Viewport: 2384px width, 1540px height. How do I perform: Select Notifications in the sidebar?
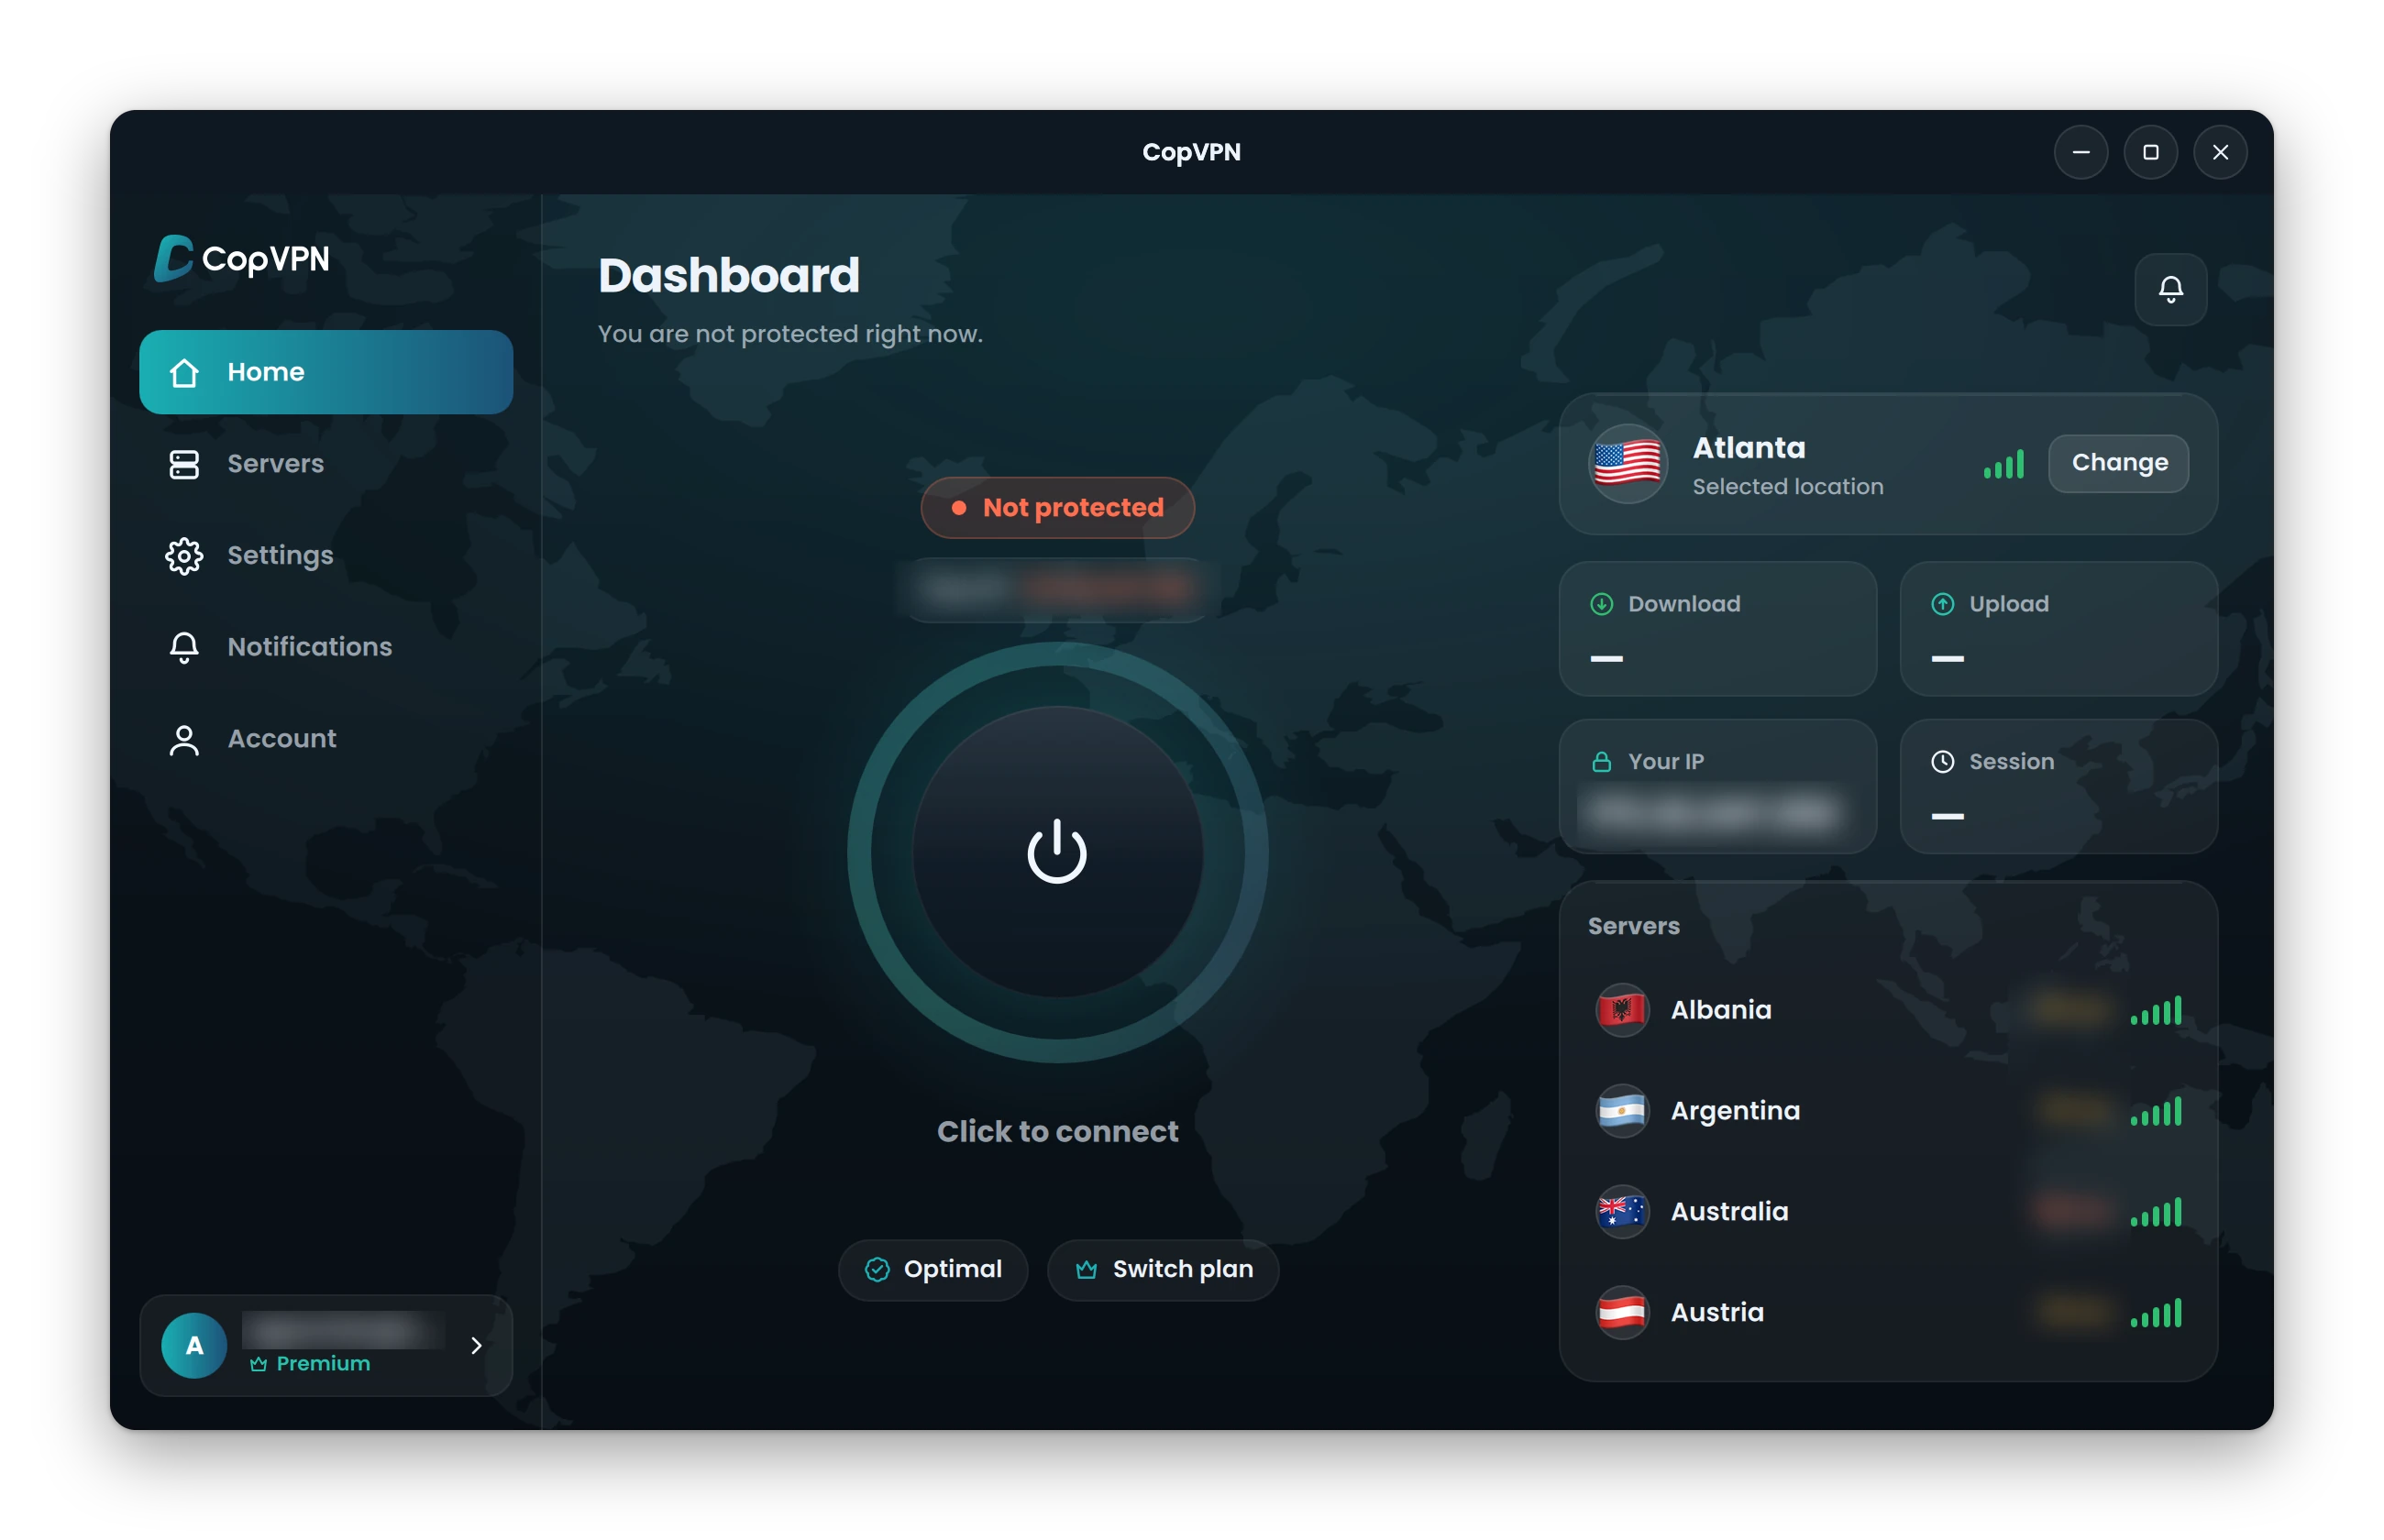coord(326,647)
